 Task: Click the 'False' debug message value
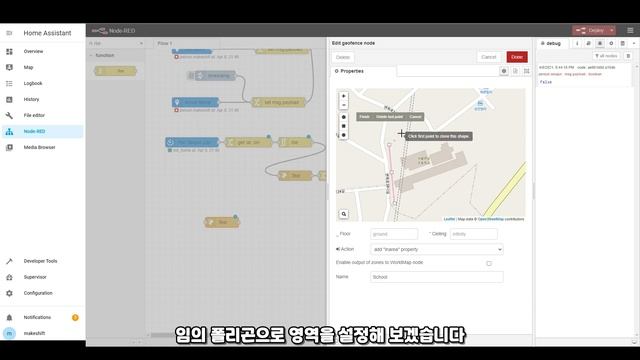546,82
